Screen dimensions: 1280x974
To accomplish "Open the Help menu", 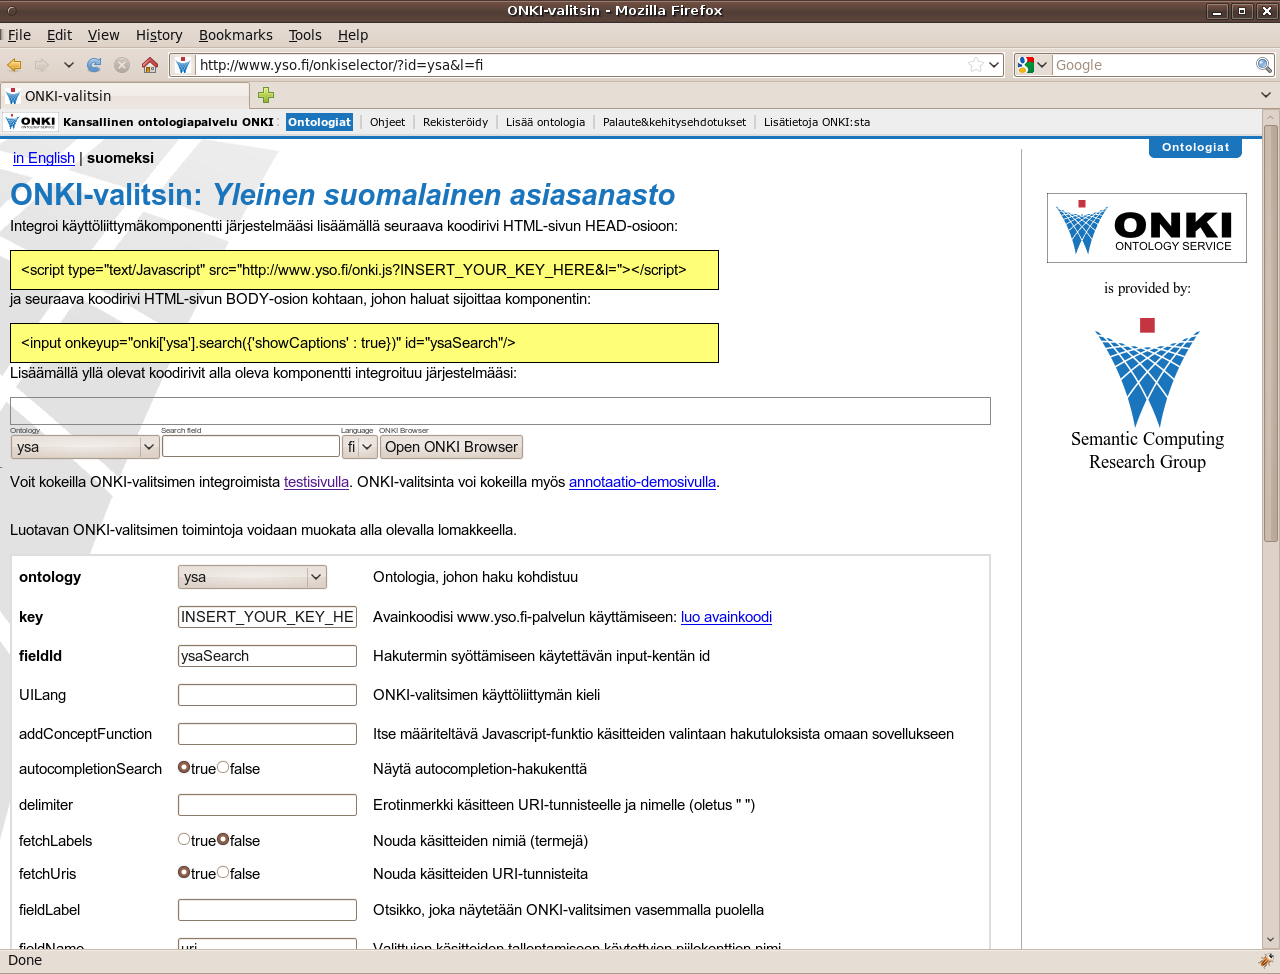I will (353, 35).
